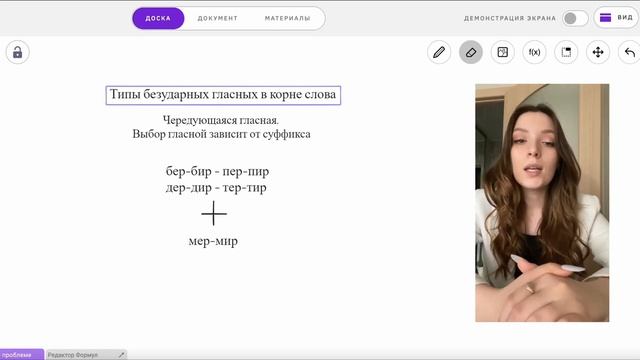Click the ДЕМОНСТРАЦИЯ ЭКРАНА label
Screen dimensions: 640x360
(x=510, y=18)
